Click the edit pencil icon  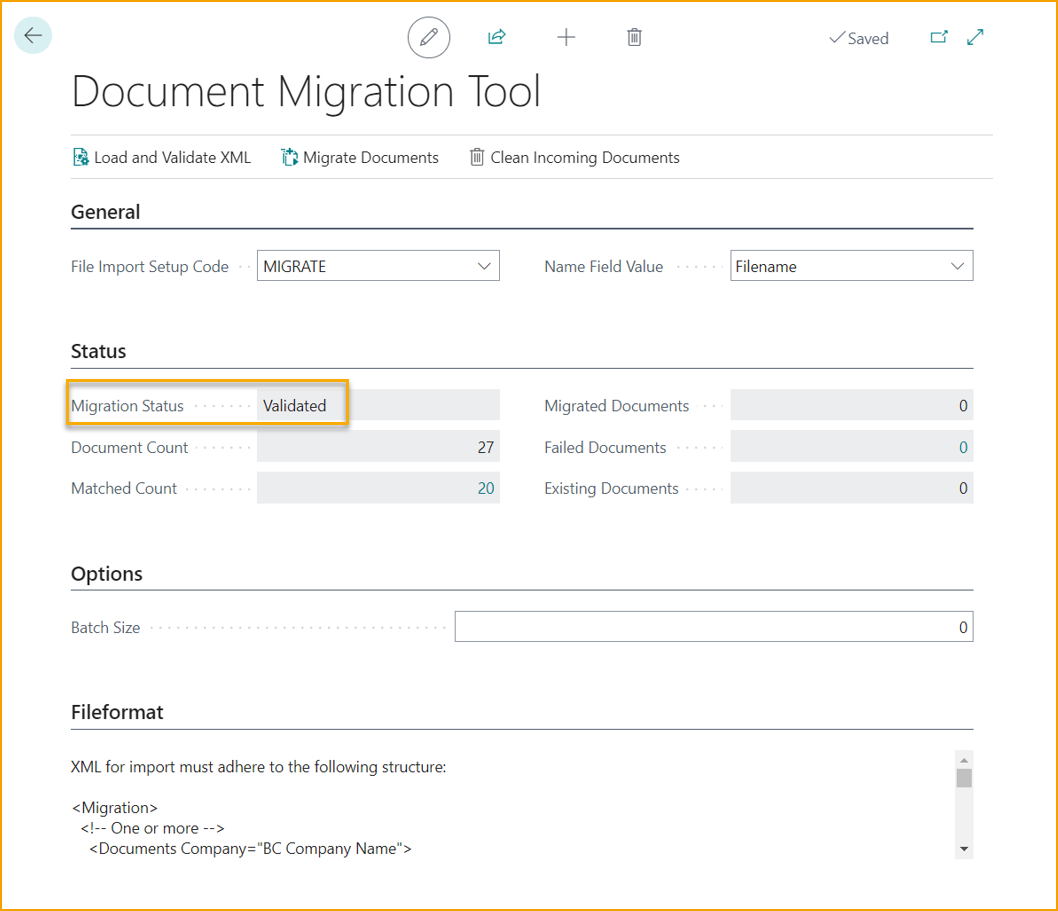point(428,37)
